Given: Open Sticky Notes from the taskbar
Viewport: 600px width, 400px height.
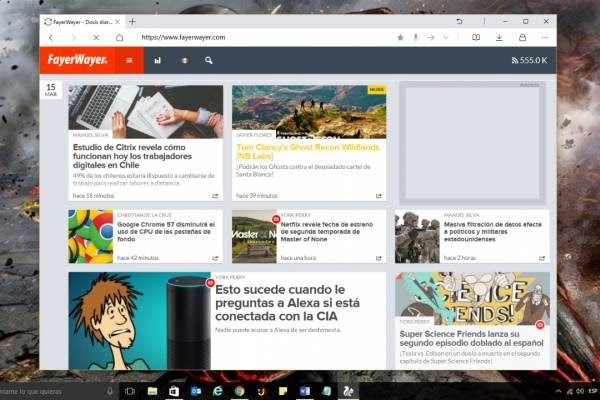Looking at the screenshot, I should pos(283,391).
